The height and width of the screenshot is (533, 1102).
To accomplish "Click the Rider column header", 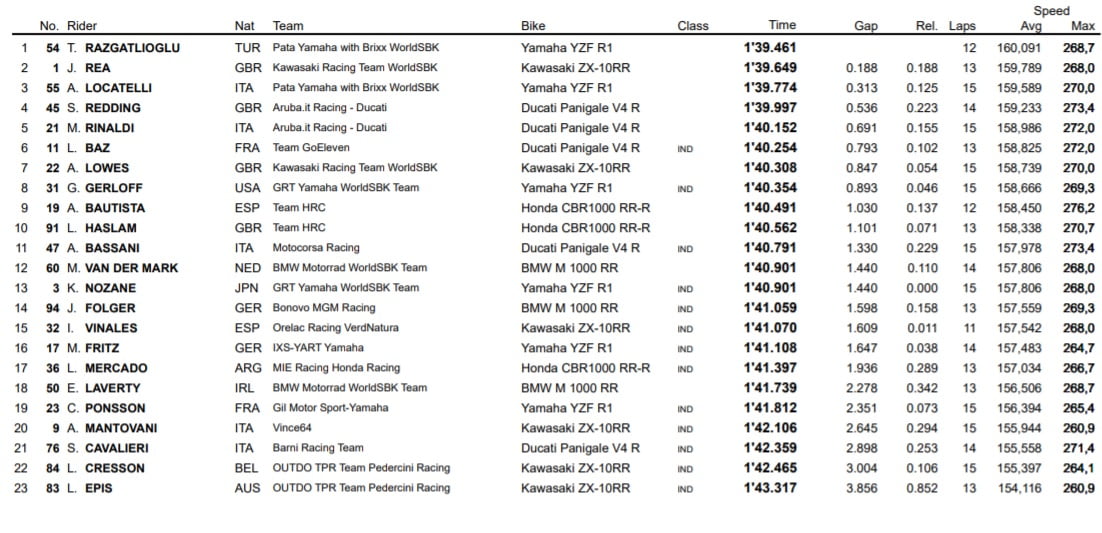I will 81,26.
